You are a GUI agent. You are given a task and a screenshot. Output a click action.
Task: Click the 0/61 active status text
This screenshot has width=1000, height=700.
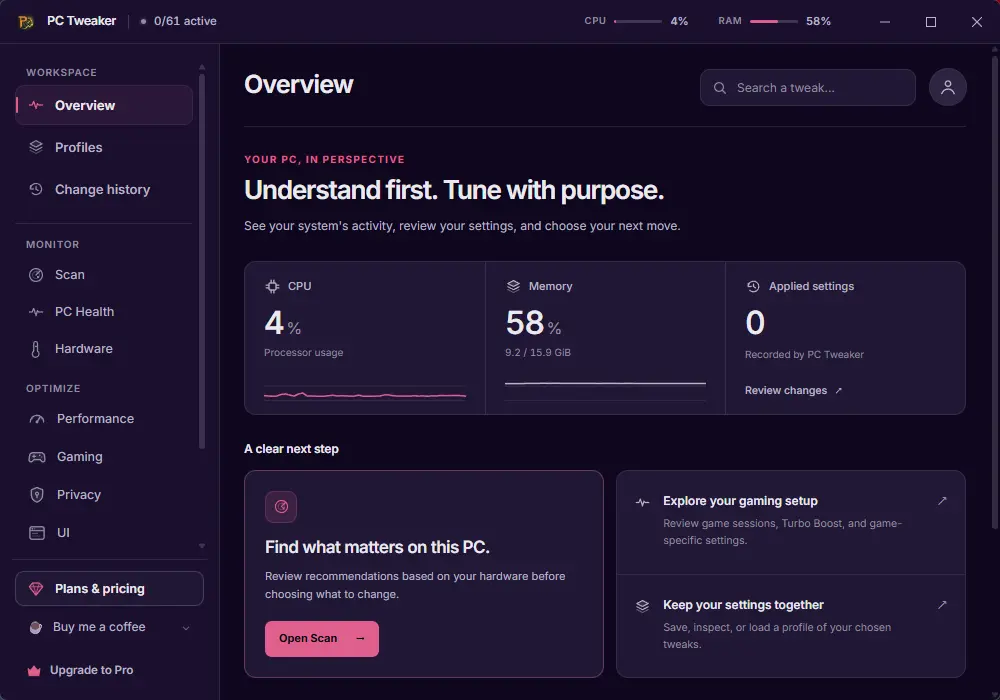(x=185, y=21)
